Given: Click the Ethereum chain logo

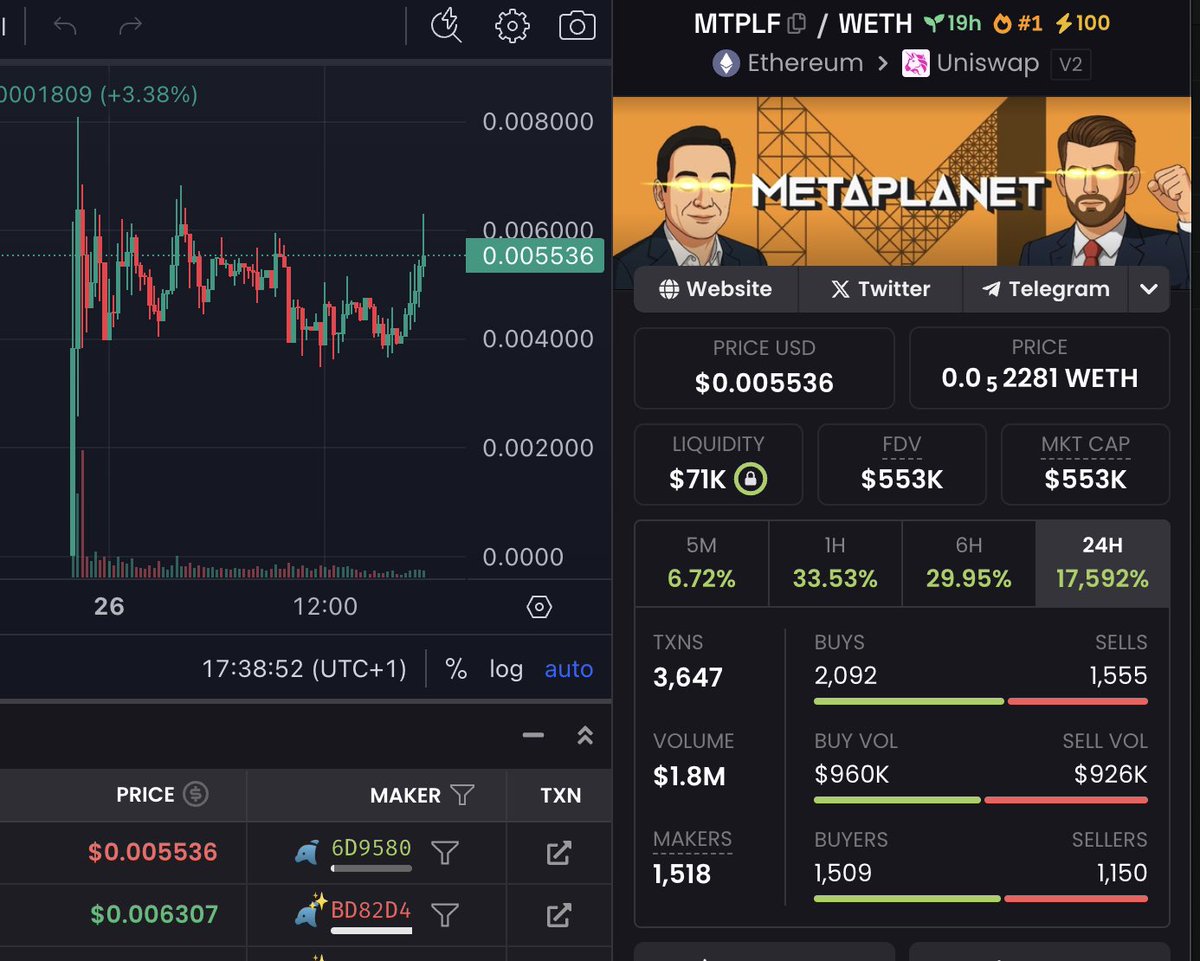Looking at the screenshot, I should tap(726, 64).
